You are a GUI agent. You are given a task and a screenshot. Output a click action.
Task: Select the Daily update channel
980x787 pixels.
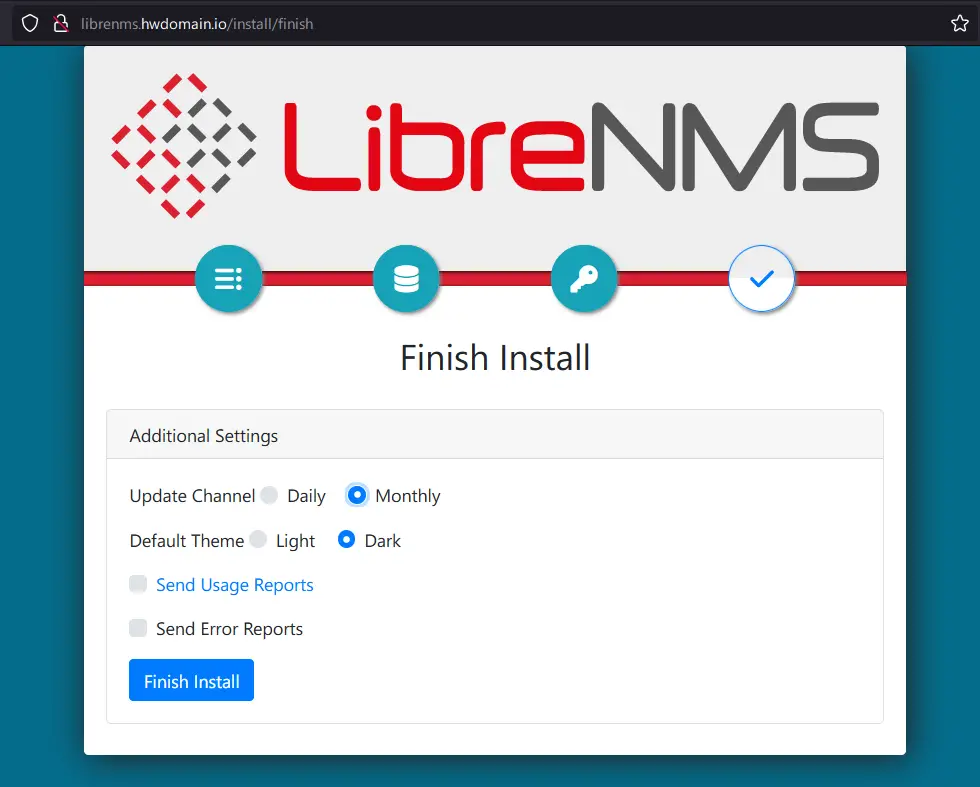tap(269, 495)
